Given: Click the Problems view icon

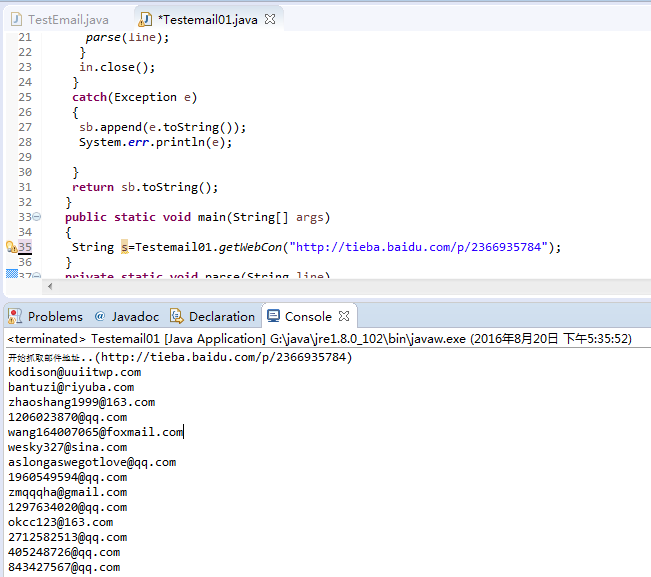Looking at the screenshot, I should 15,316.
